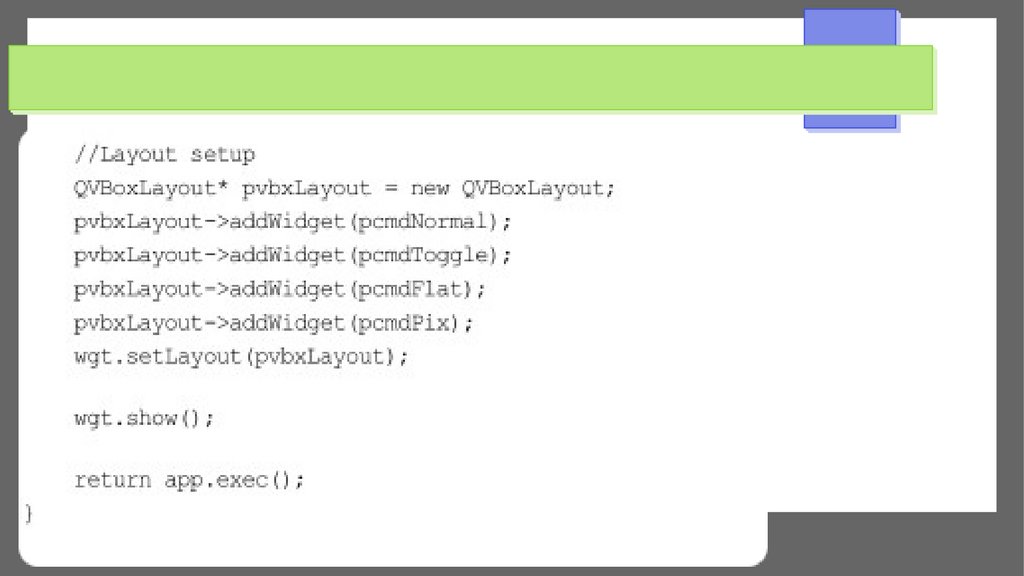Click the "pcmdToggle" argument

click(x=426, y=255)
